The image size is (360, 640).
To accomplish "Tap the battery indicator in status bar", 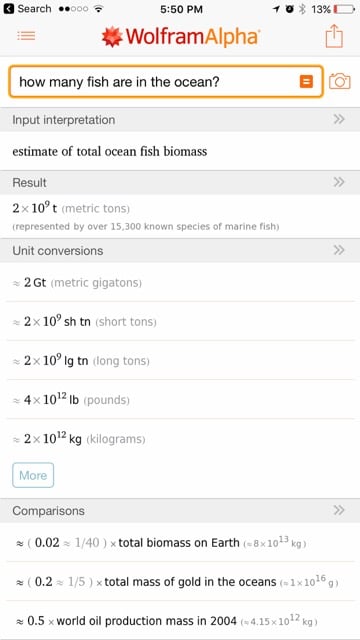I will point(344,9).
